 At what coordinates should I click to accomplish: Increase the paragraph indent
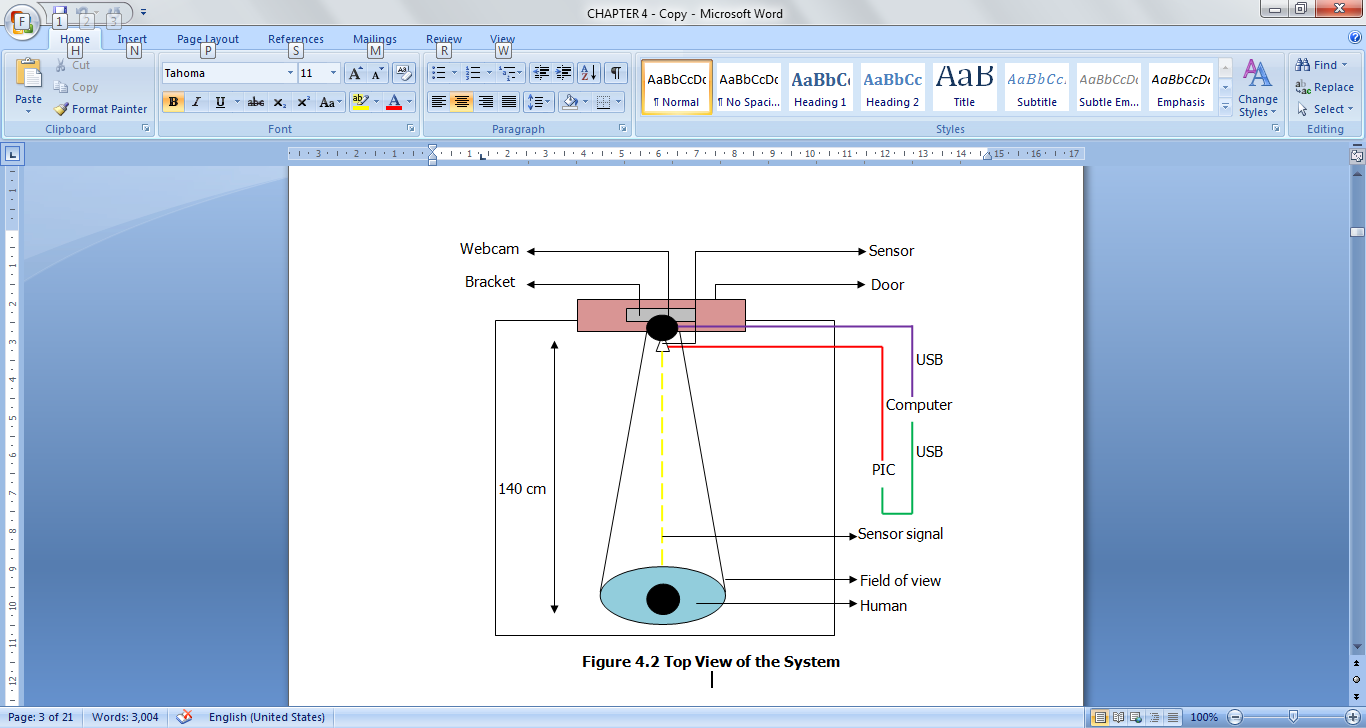[x=564, y=73]
